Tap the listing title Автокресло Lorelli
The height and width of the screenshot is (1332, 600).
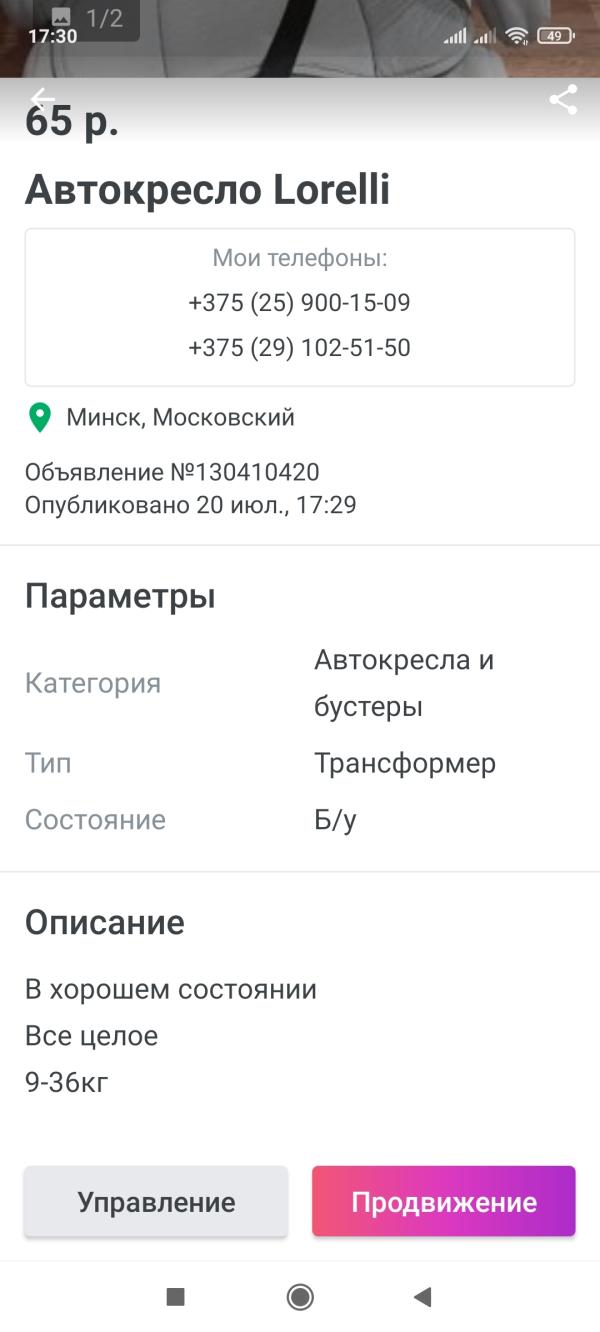coord(207,190)
